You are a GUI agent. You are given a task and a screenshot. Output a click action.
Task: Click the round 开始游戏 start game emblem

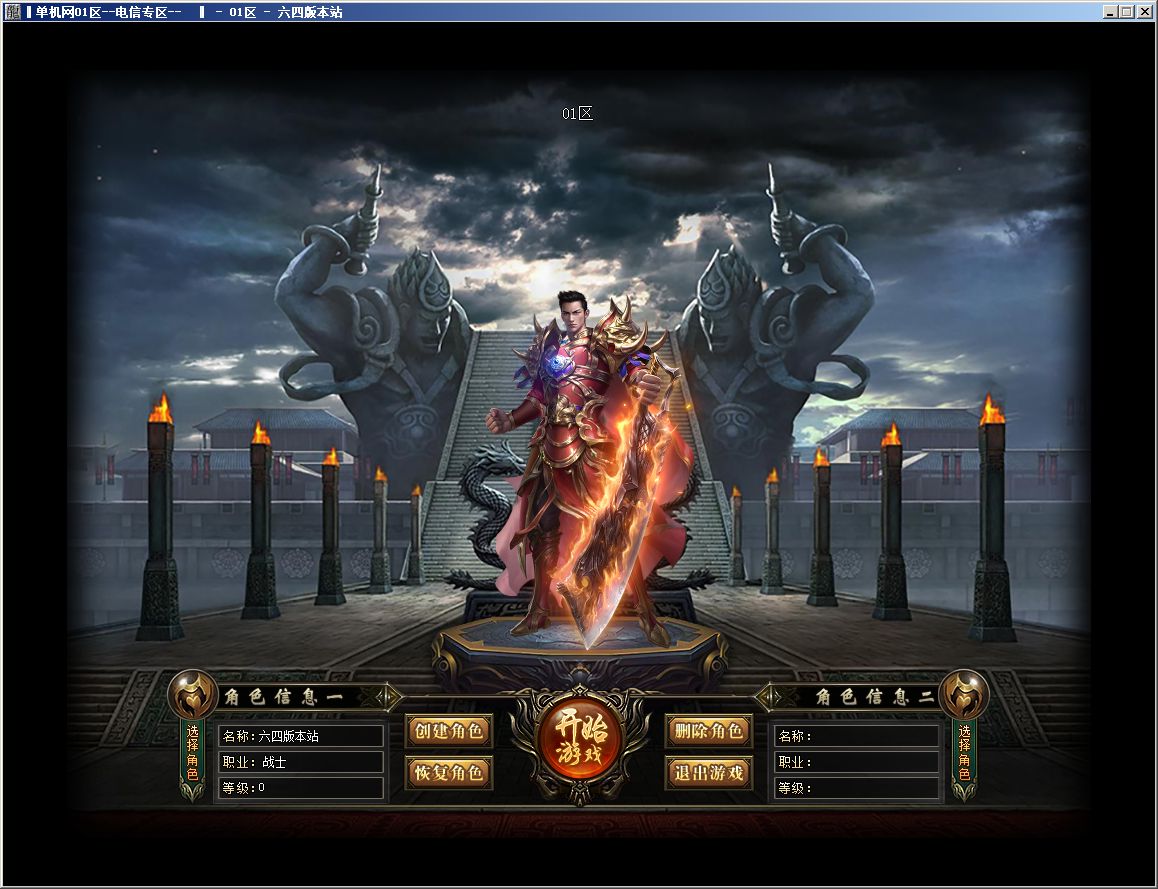(x=579, y=739)
